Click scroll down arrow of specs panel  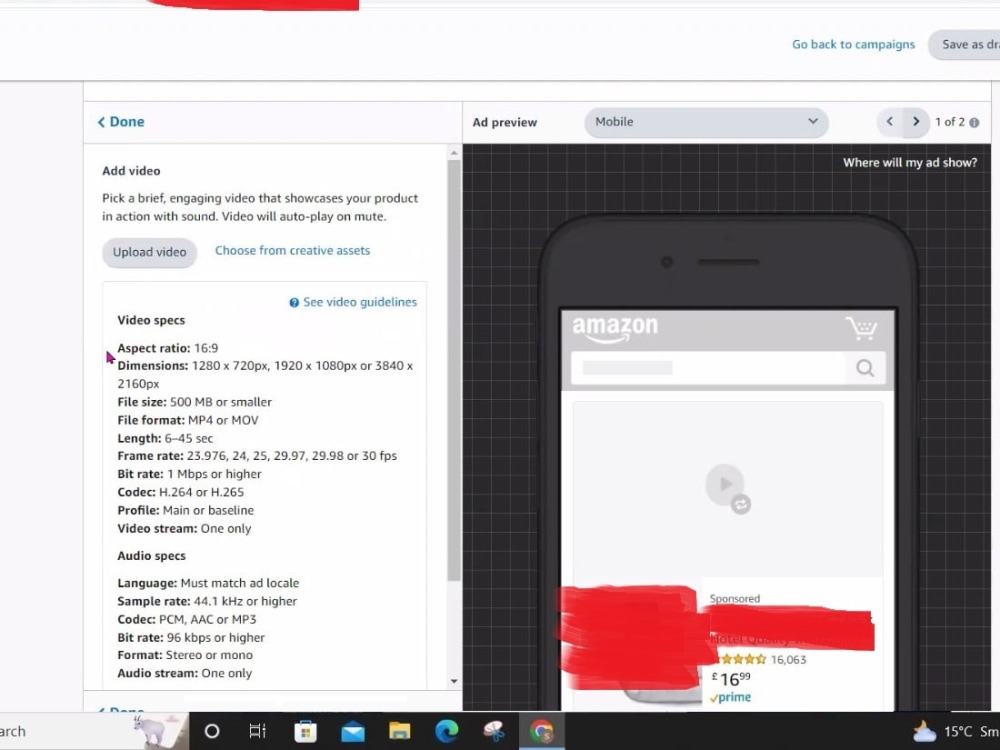(x=453, y=681)
